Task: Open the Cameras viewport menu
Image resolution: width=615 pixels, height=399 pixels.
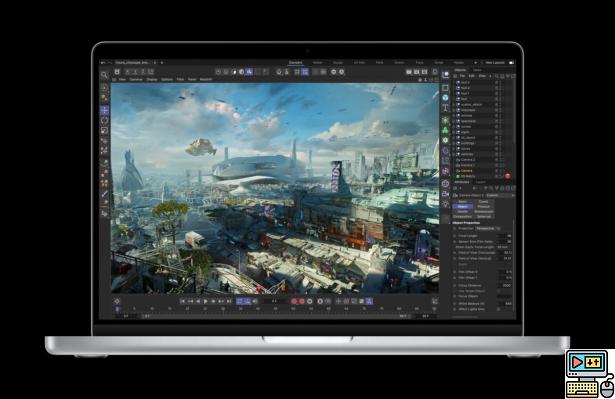Action: pos(136,79)
